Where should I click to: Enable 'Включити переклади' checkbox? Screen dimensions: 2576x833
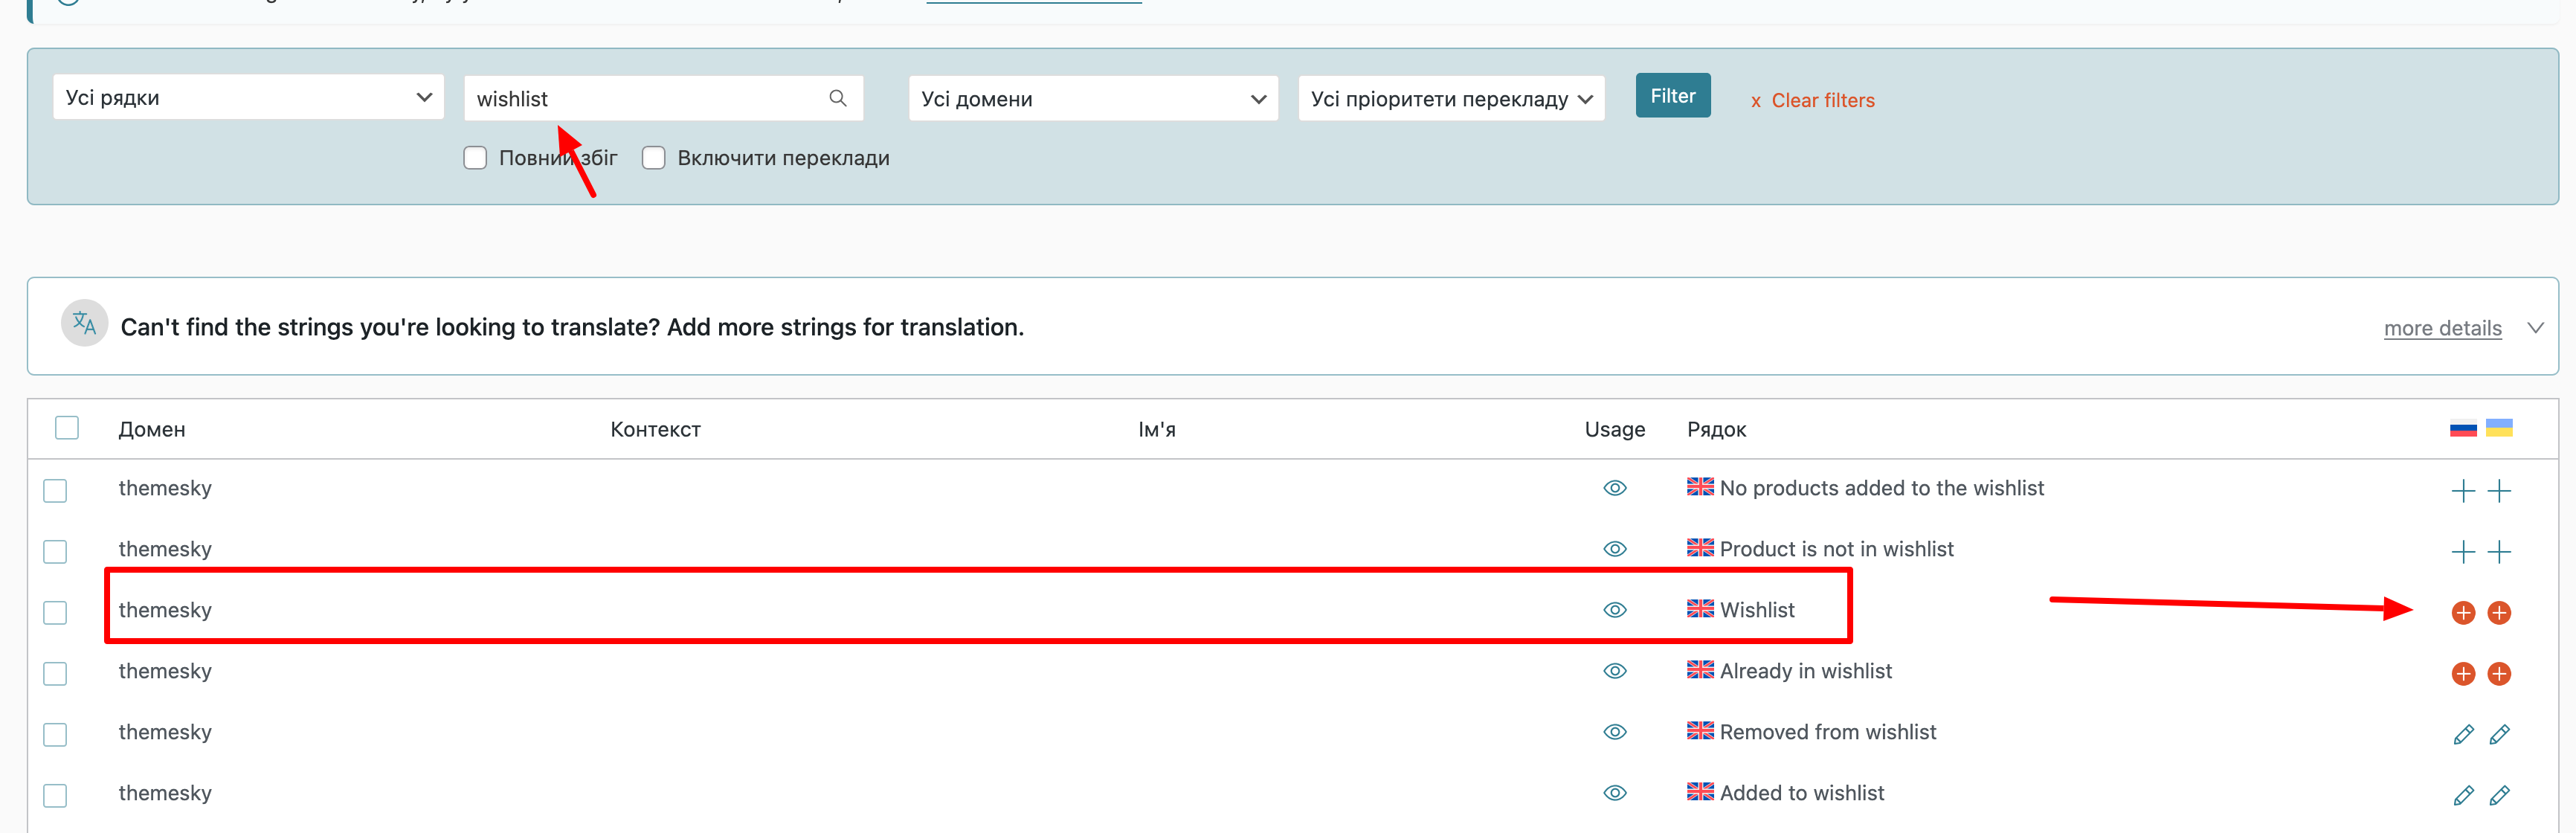[x=653, y=158]
